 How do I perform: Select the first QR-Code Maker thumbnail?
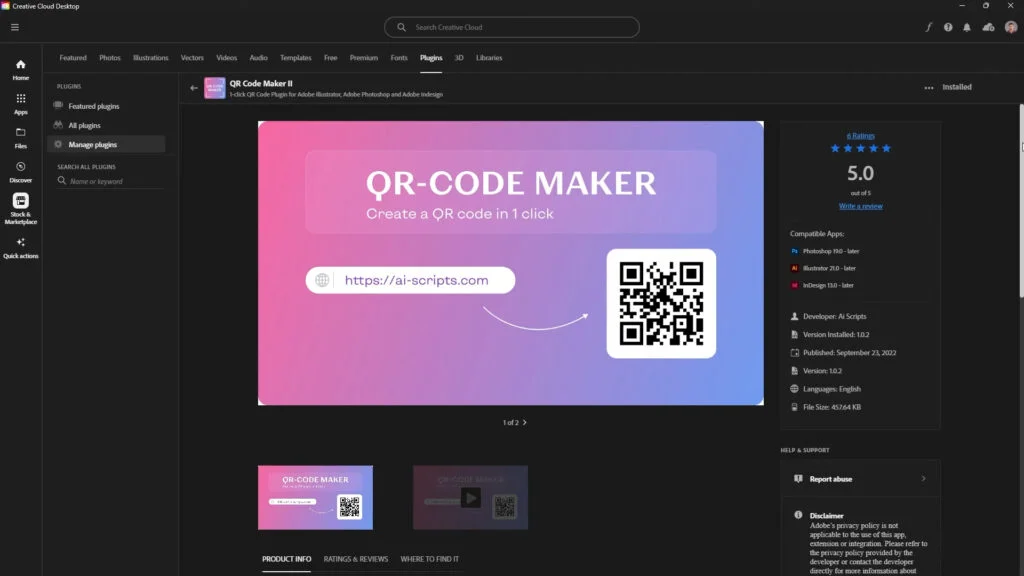click(315, 498)
